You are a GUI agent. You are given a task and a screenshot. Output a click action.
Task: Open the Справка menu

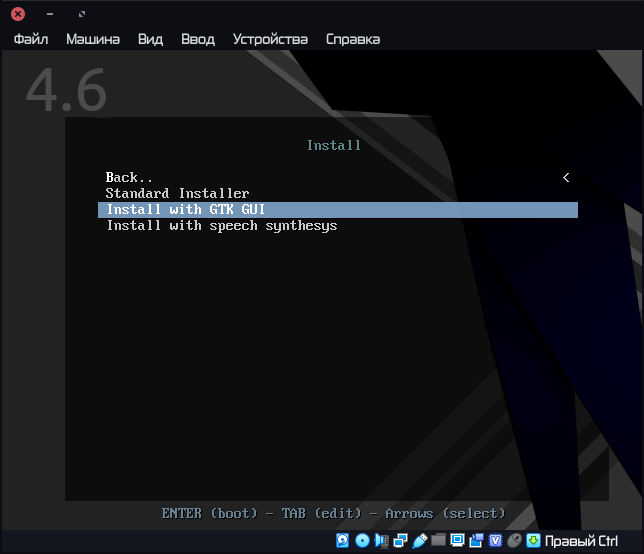coord(353,39)
